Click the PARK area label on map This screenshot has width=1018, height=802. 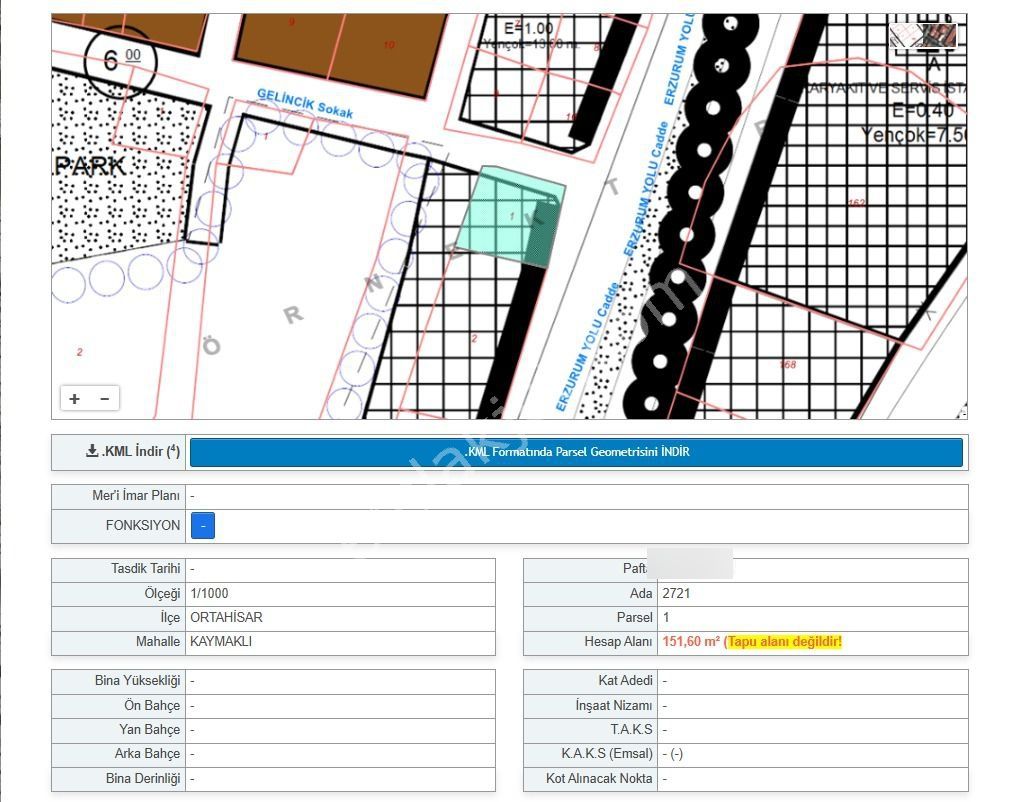90,167
